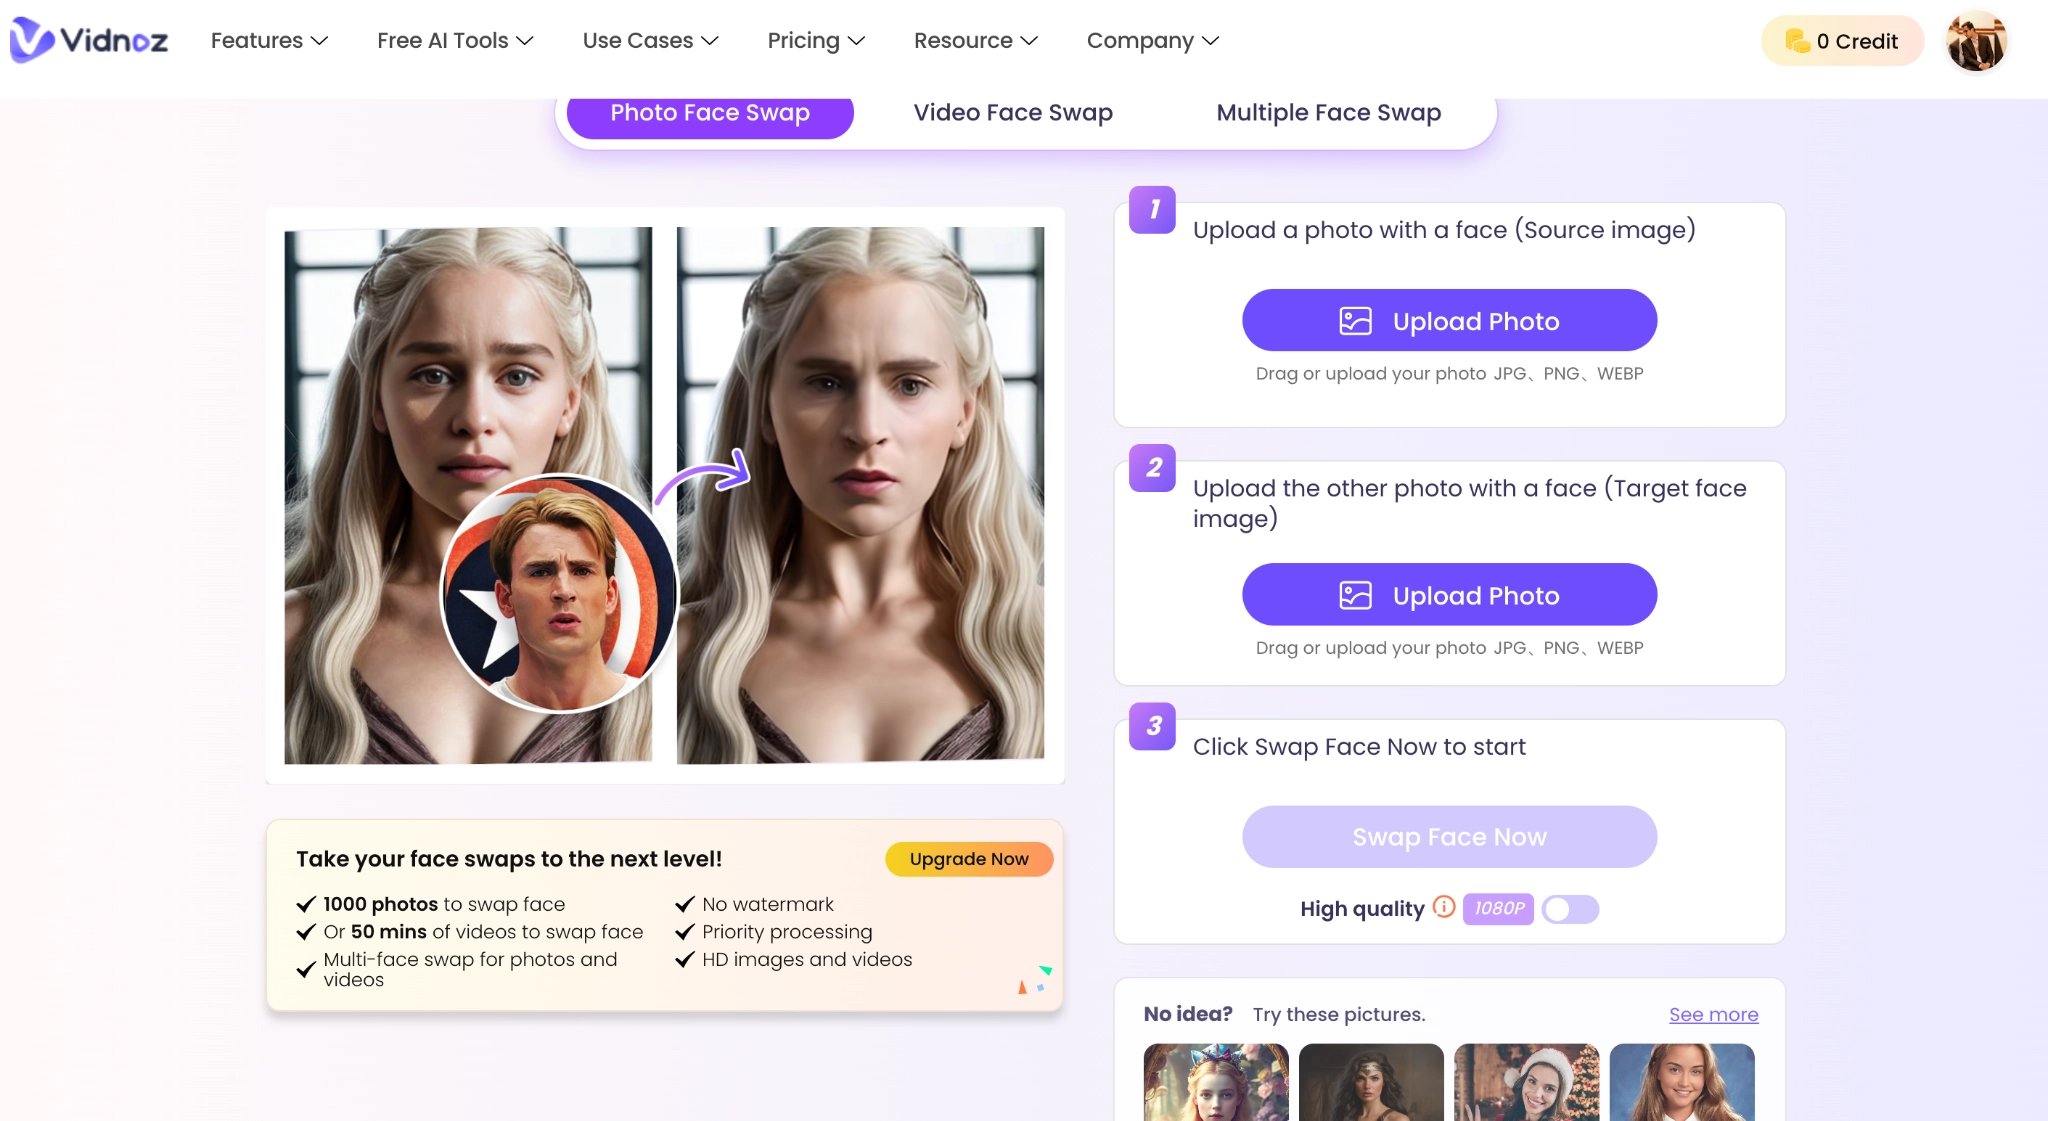Image resolution: width=2048 pixels, height=1121 pixels.
Task: Enable the high quality mode toggle
Action: pos(1571,907)
